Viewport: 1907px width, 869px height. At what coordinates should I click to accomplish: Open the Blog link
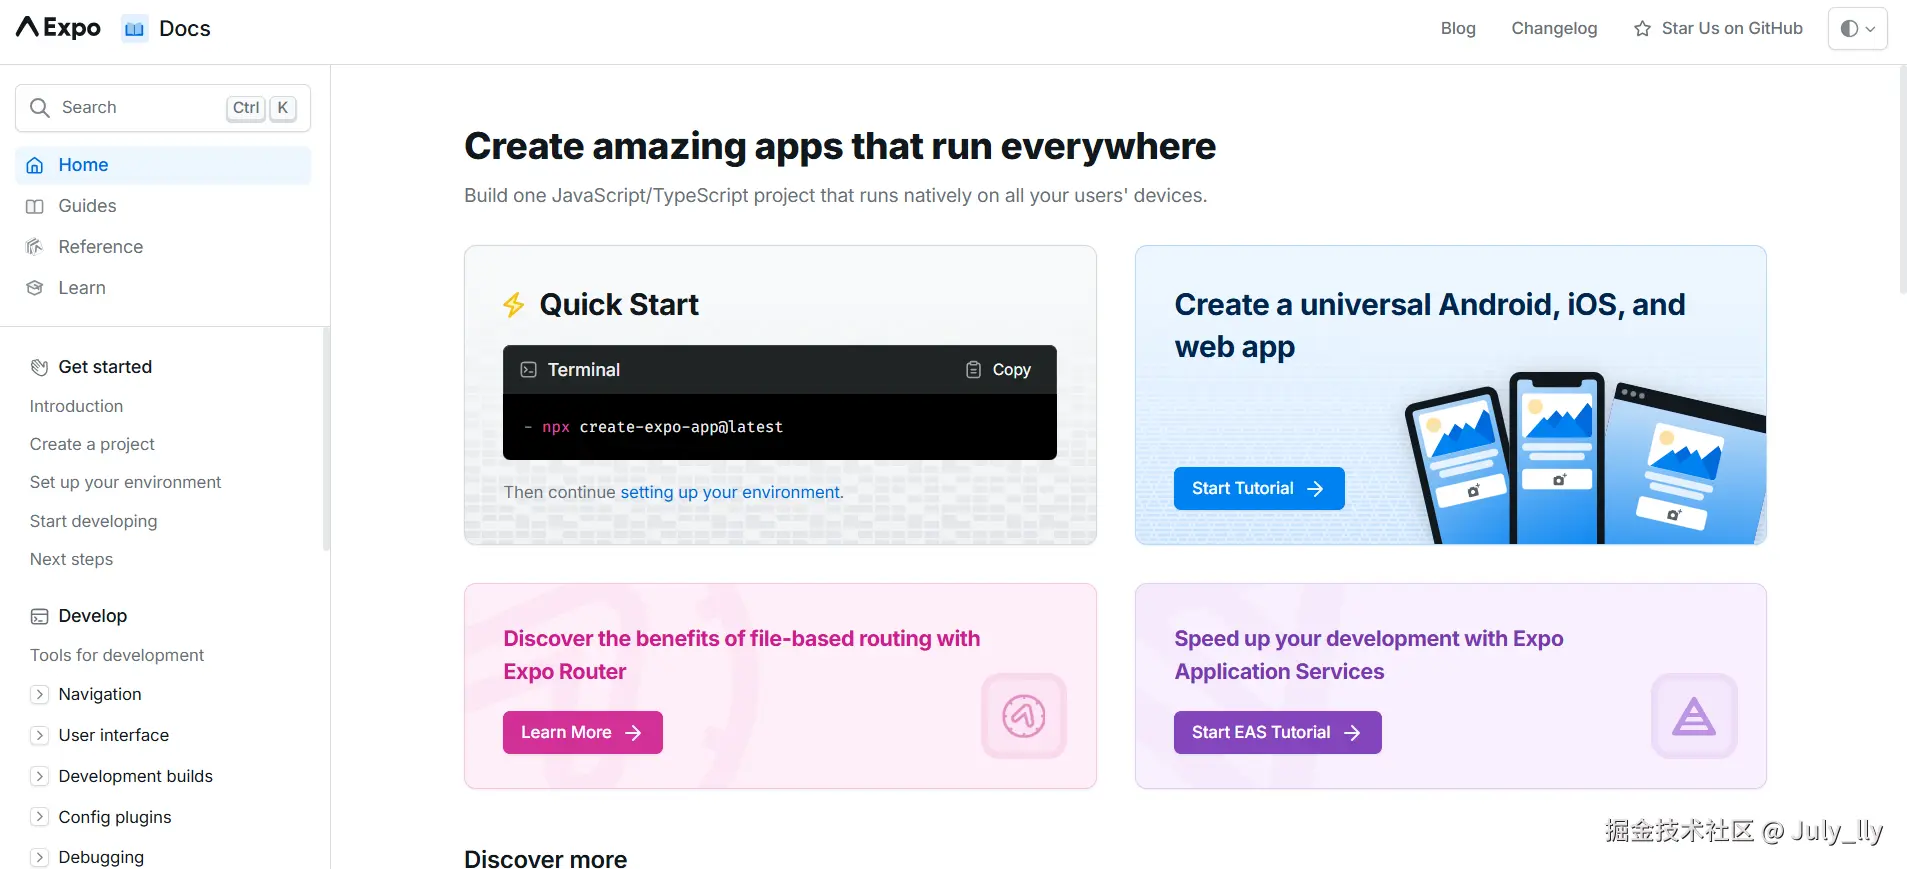tap(1458, 29)
